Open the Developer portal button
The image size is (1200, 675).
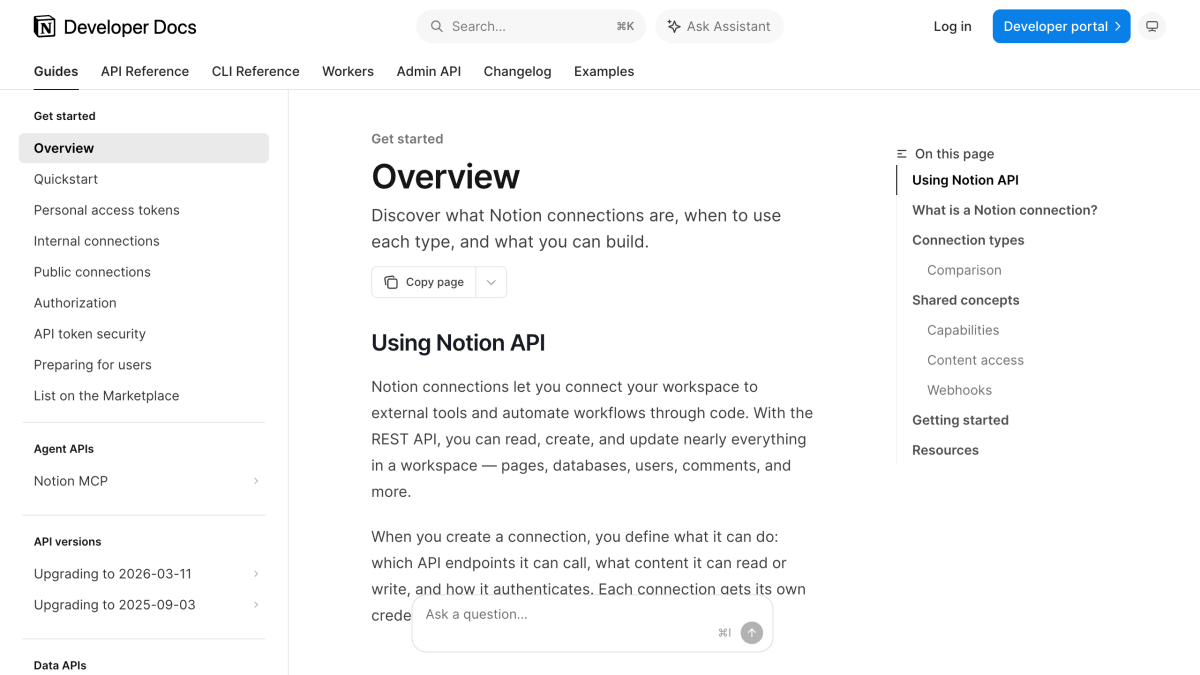pyautogui.click(x=1061, y=27)
